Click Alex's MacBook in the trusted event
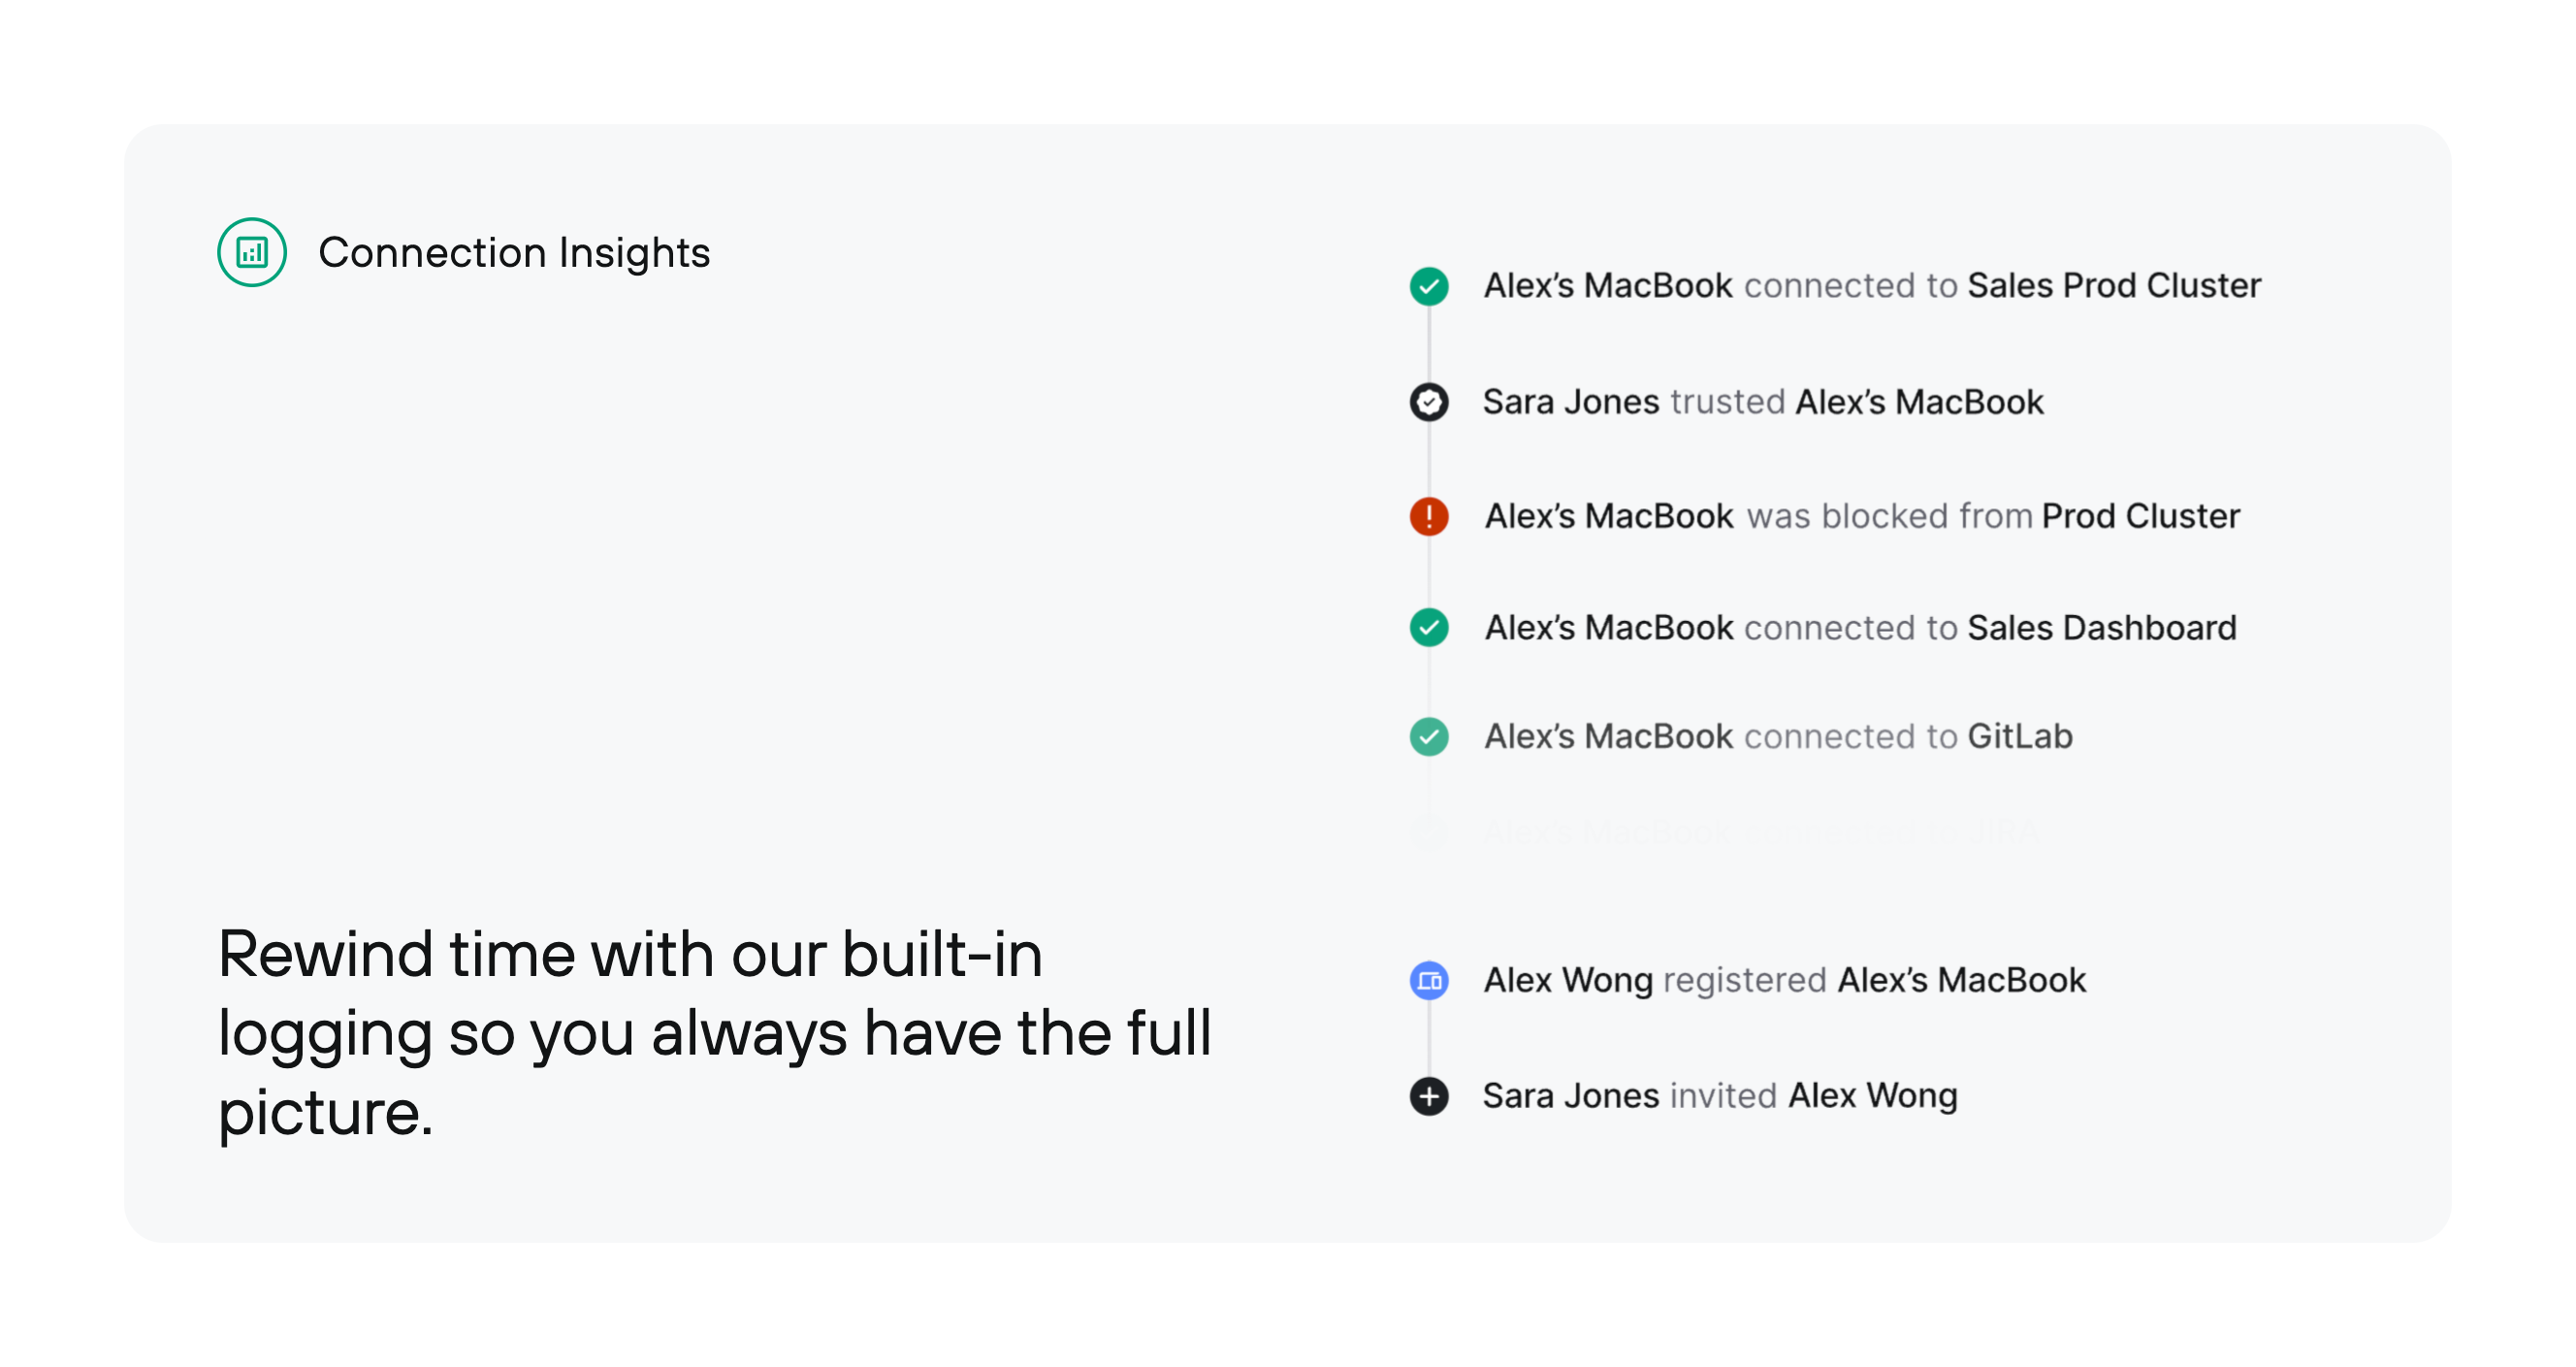The height and width of the screenshot is (1367, 2576). 1919,402
